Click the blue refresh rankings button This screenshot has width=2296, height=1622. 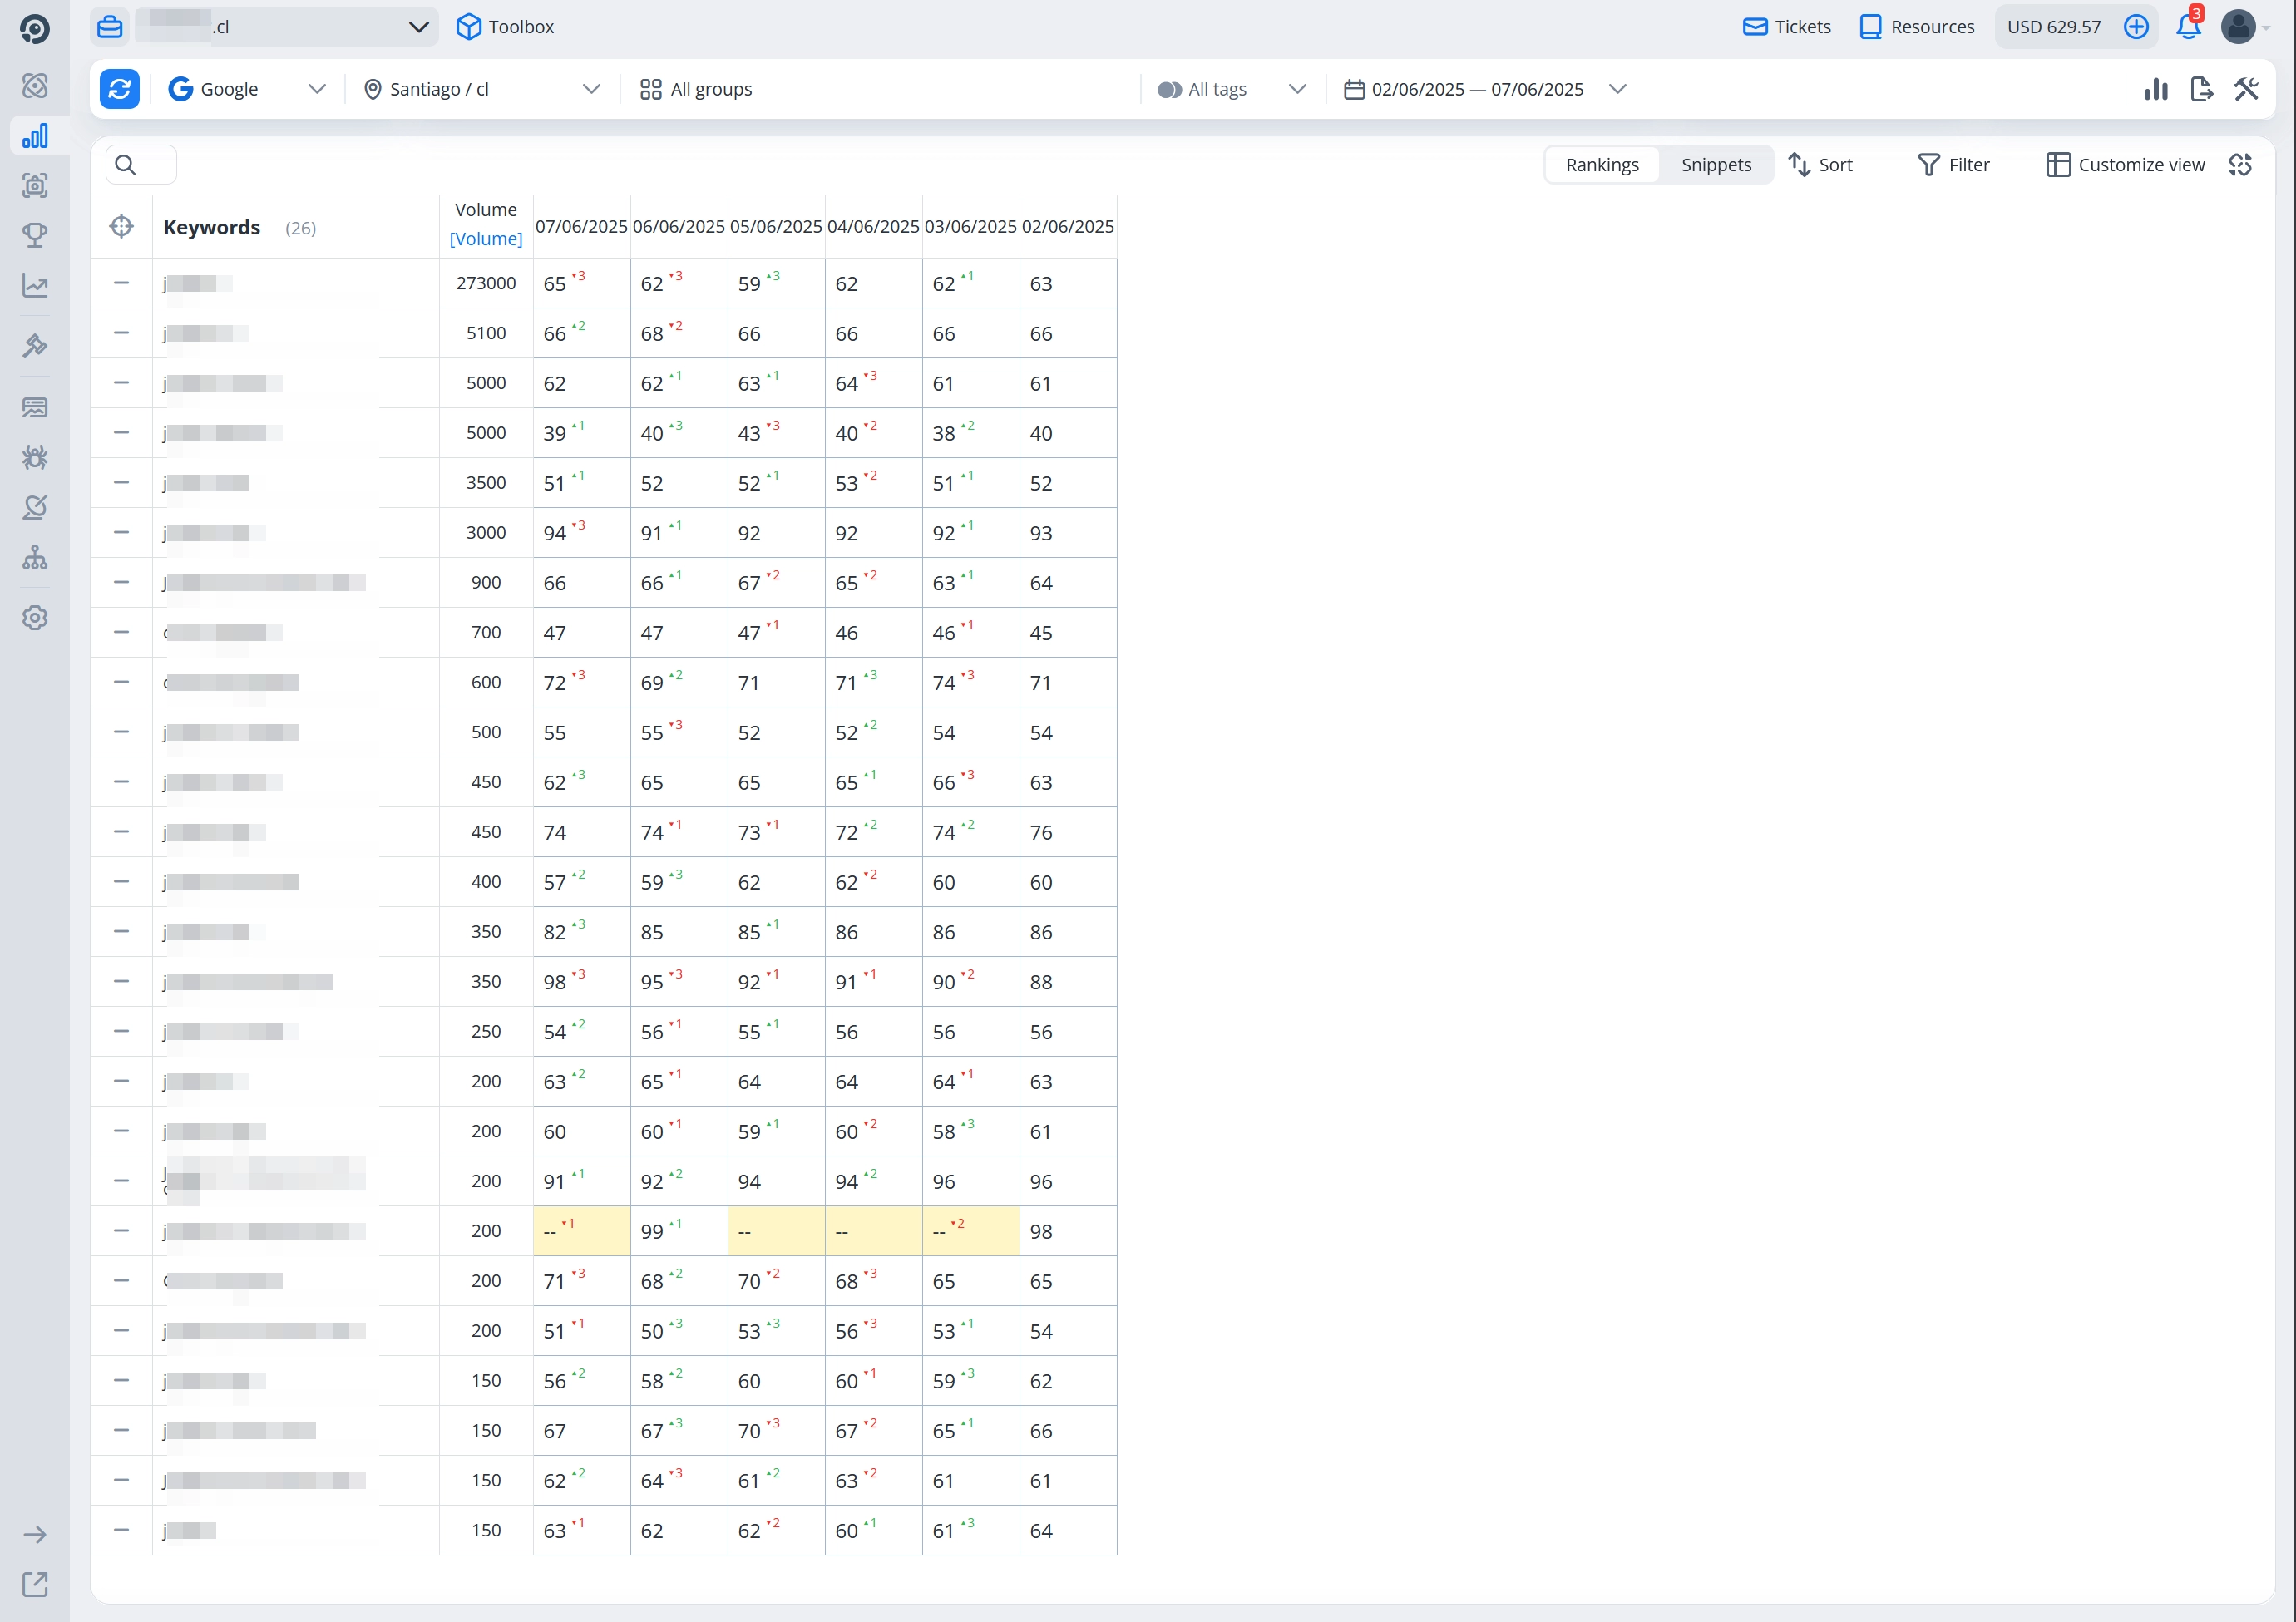tap(120, 89)
